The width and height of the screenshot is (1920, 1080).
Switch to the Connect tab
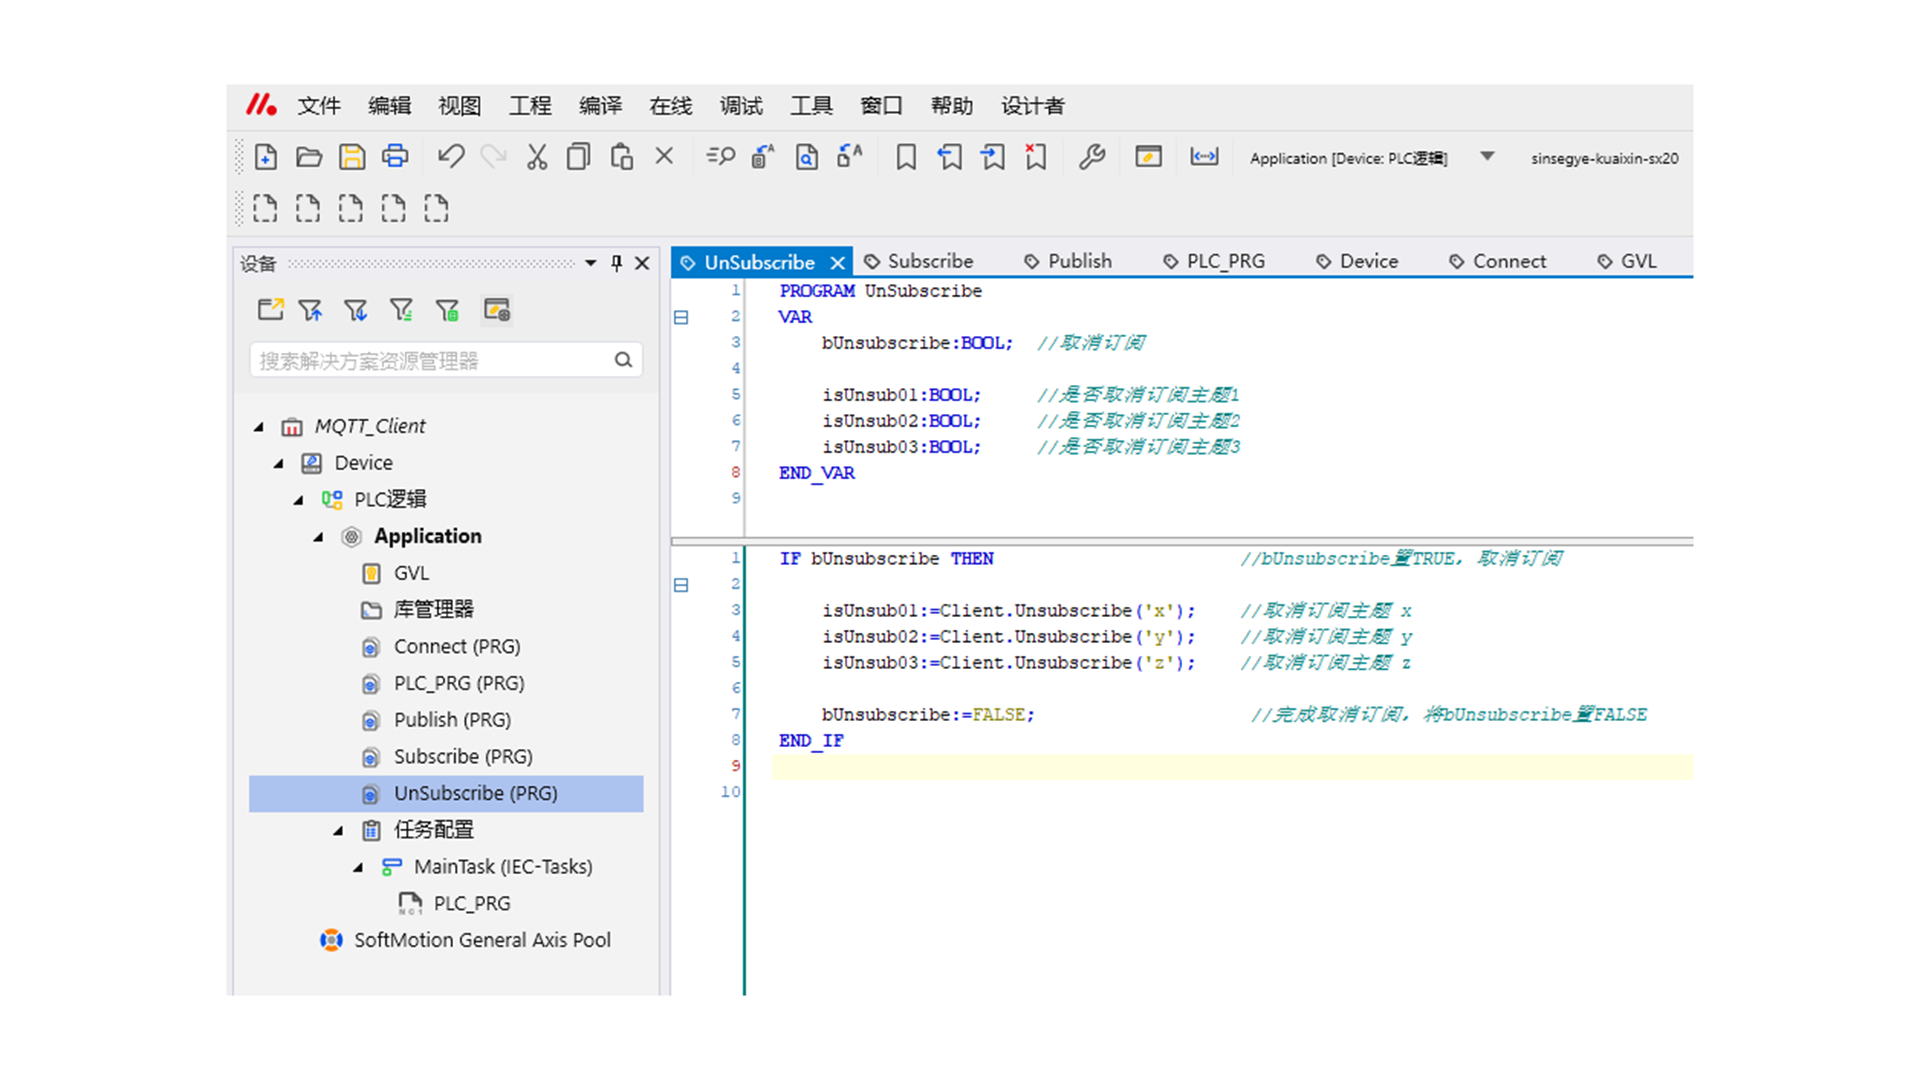click(x=1497, y=261)
